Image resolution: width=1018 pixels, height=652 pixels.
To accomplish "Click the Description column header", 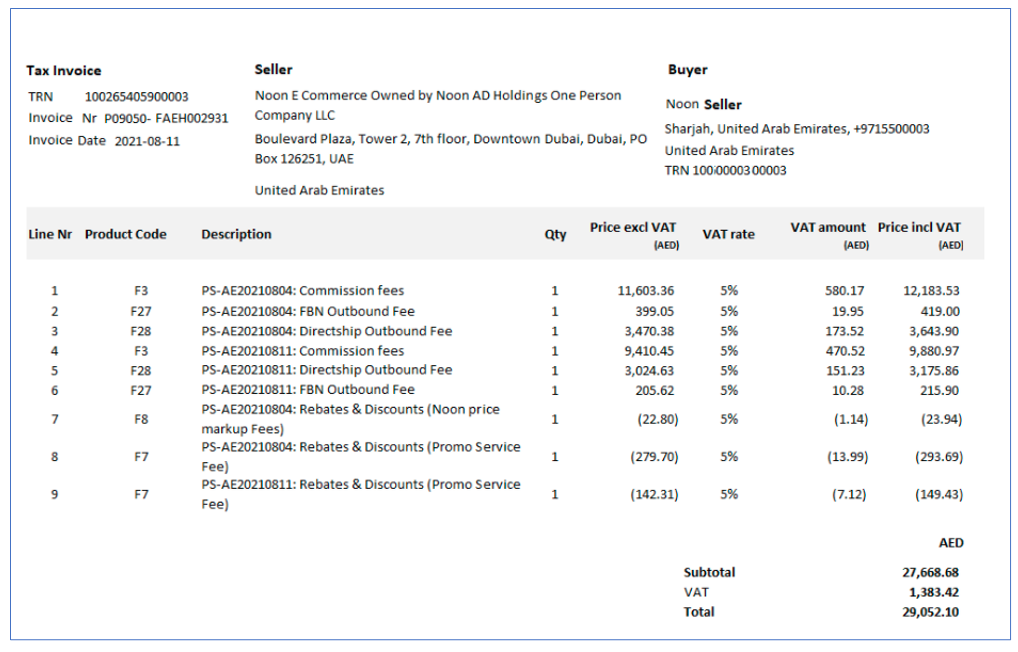I will (236, 234).
